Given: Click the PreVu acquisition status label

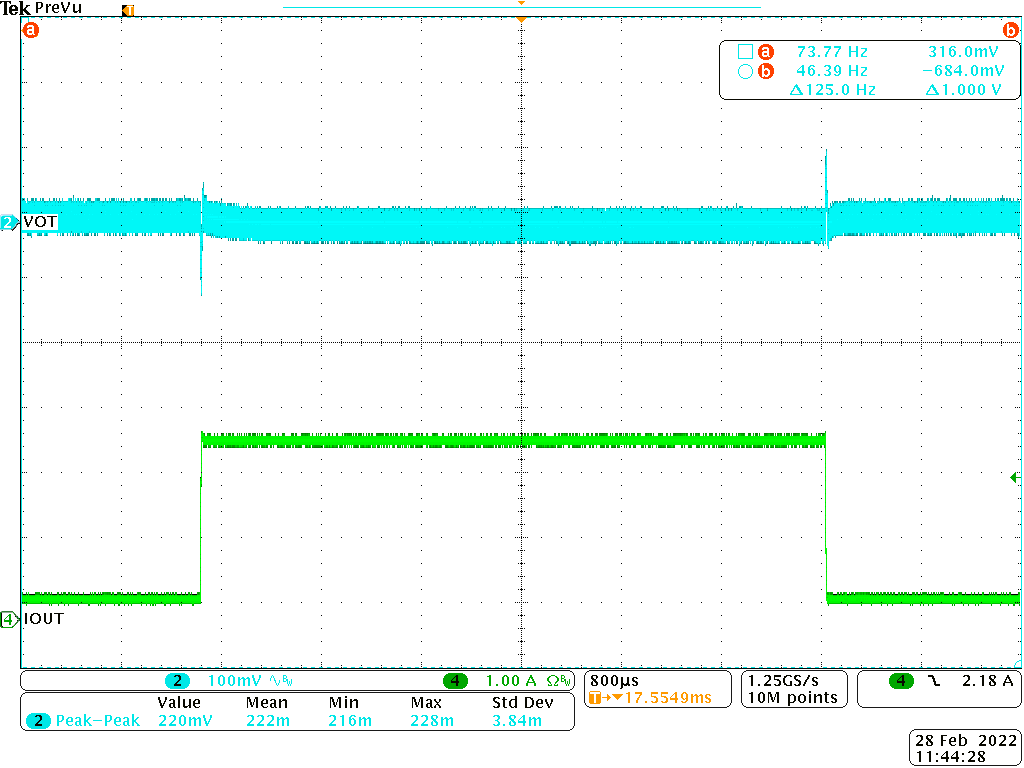Looking at the screenshot, I should tap(59, 8).
